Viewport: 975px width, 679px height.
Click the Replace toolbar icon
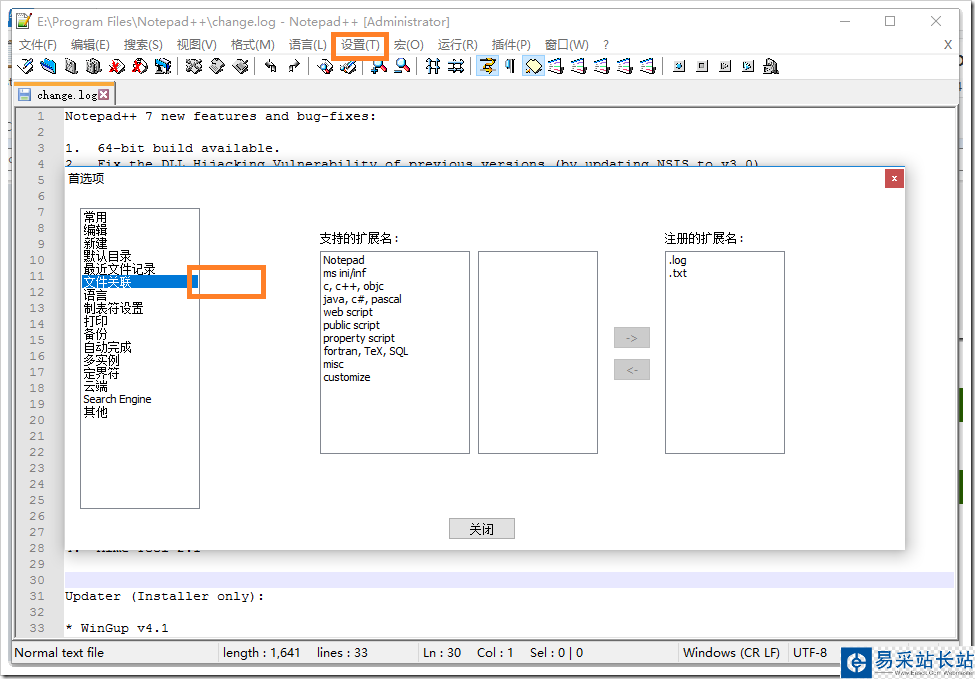348,66
